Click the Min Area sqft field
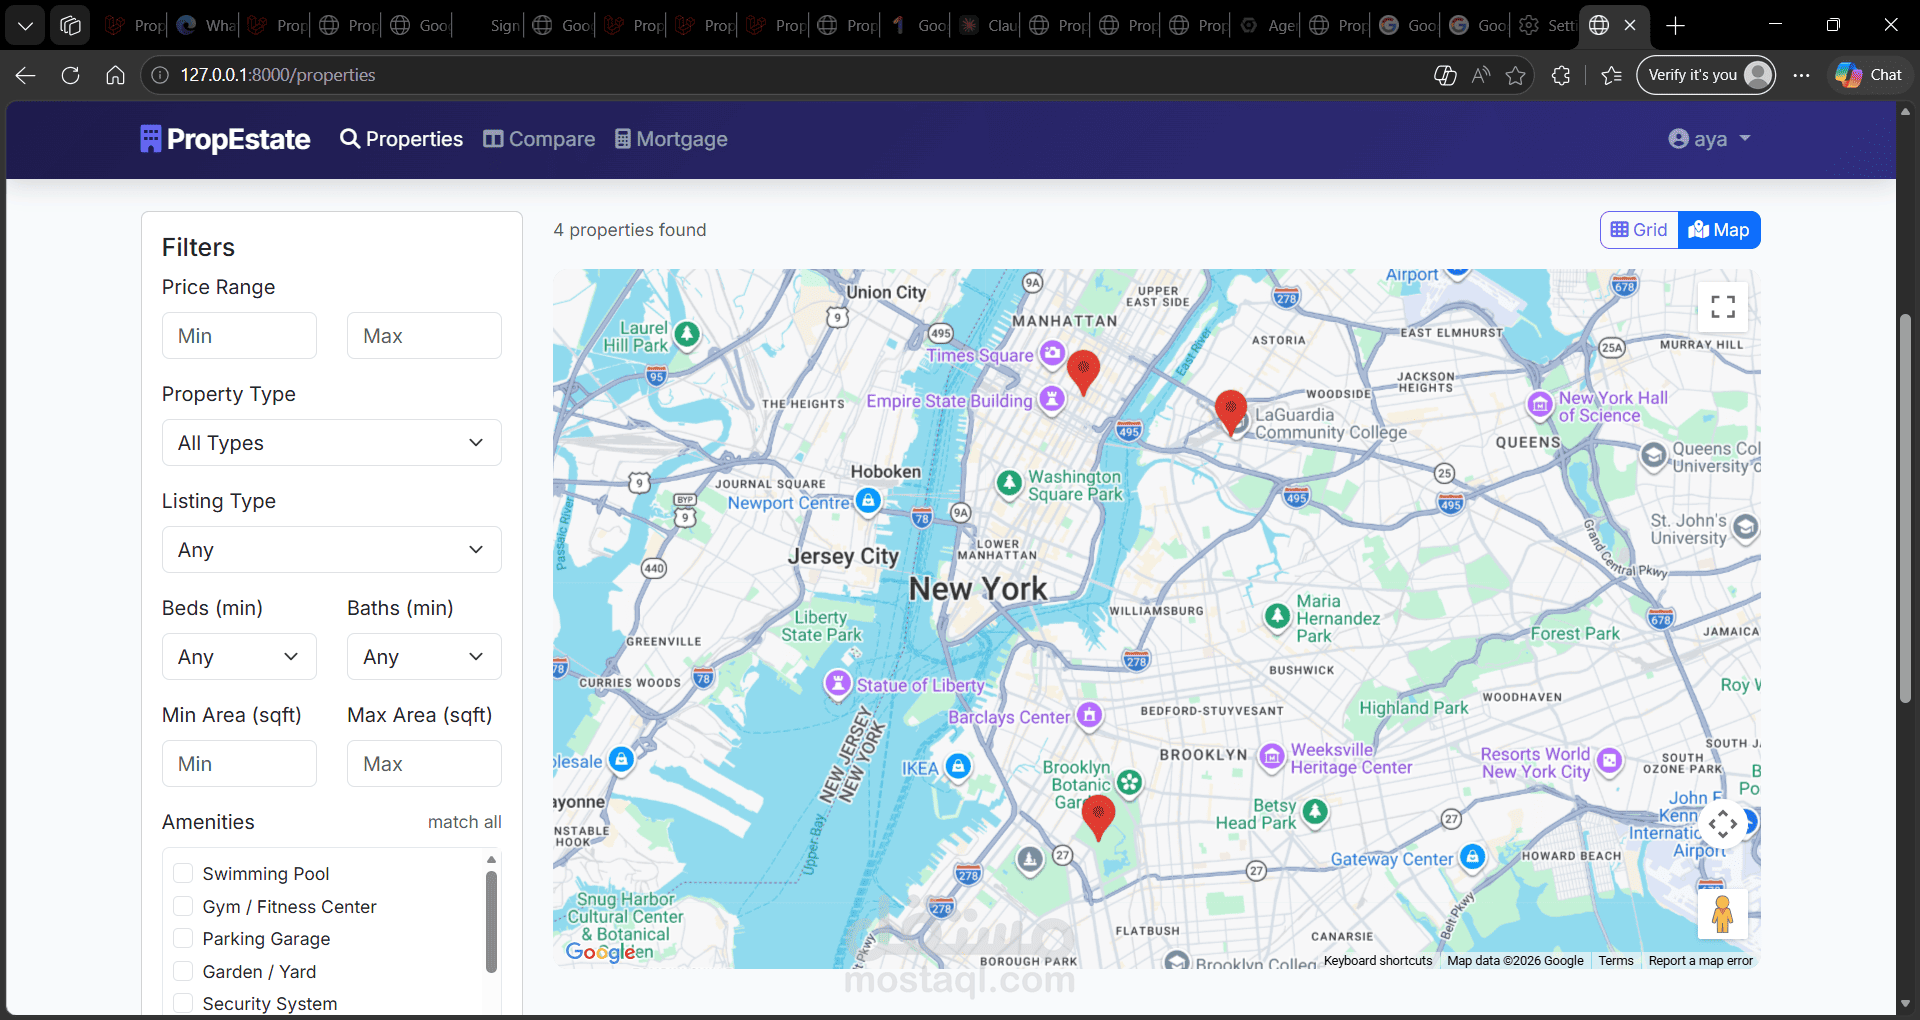This screenshot has height=1020, width=1920. pyautogui.click(x=239, y=764)
